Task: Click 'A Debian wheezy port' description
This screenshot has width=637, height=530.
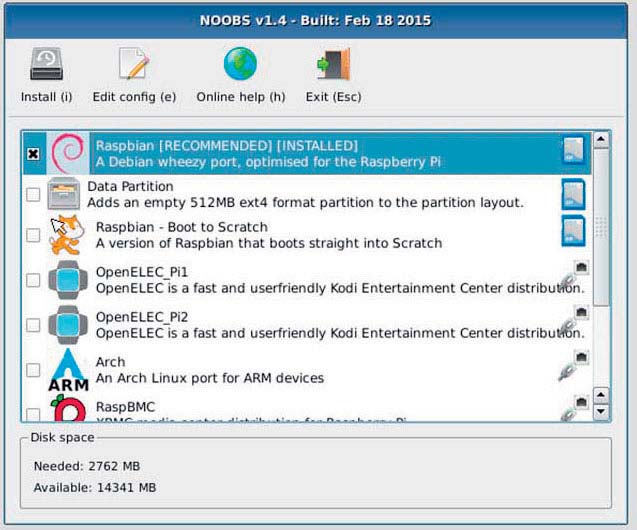Action: 268,162
